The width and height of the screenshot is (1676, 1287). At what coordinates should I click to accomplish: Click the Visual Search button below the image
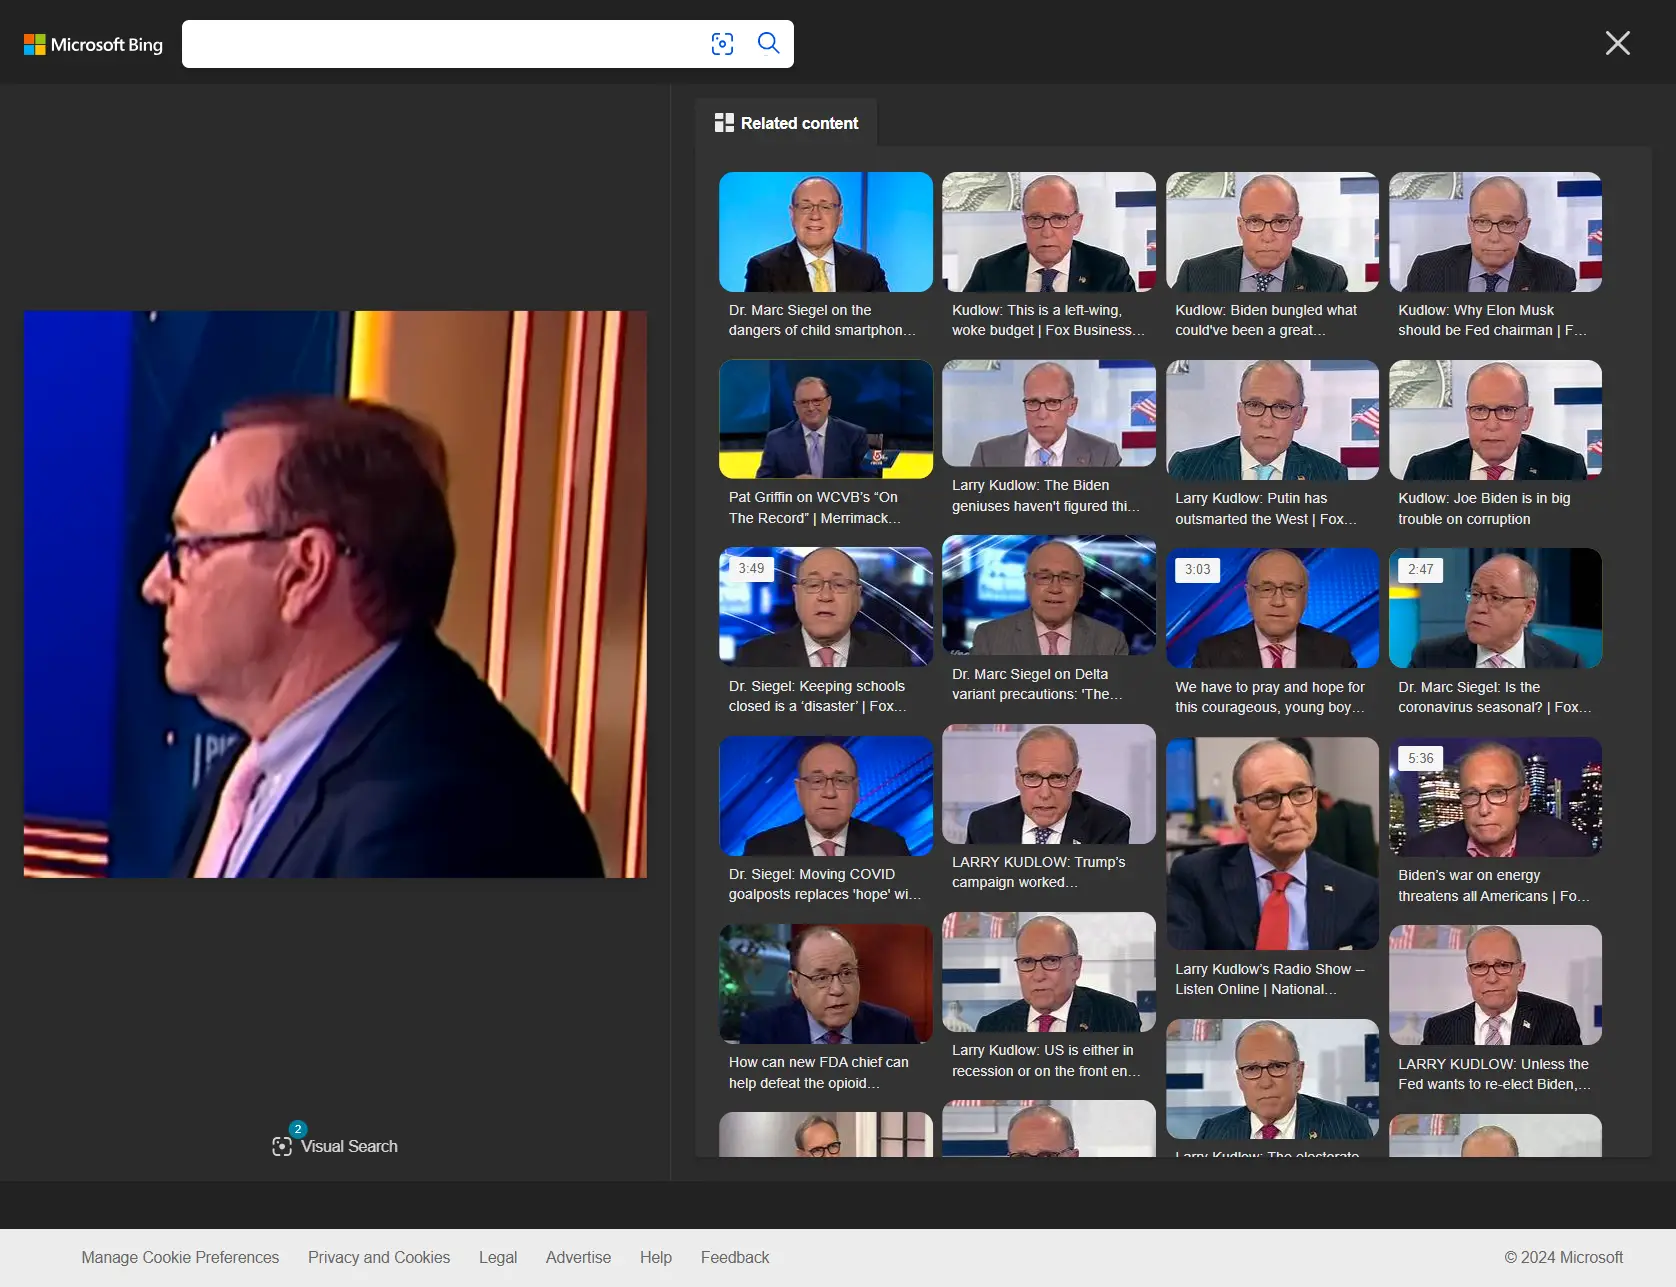pos(335,1146)
